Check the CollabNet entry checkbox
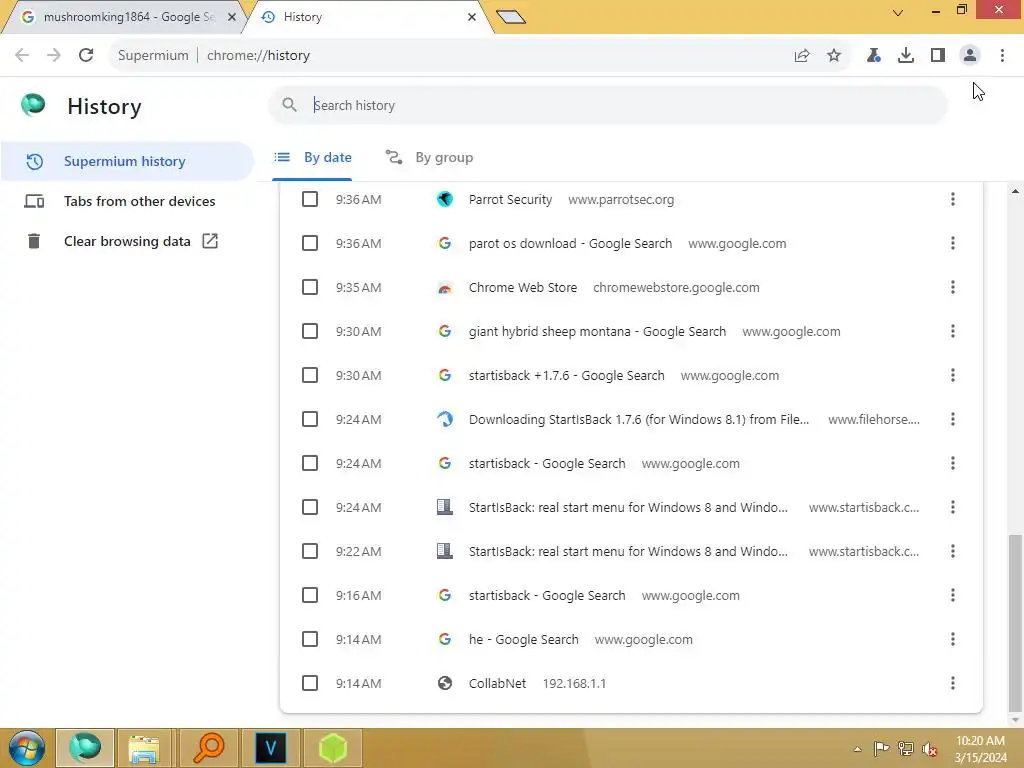1024x768 pixels. (x=310, y=683)
